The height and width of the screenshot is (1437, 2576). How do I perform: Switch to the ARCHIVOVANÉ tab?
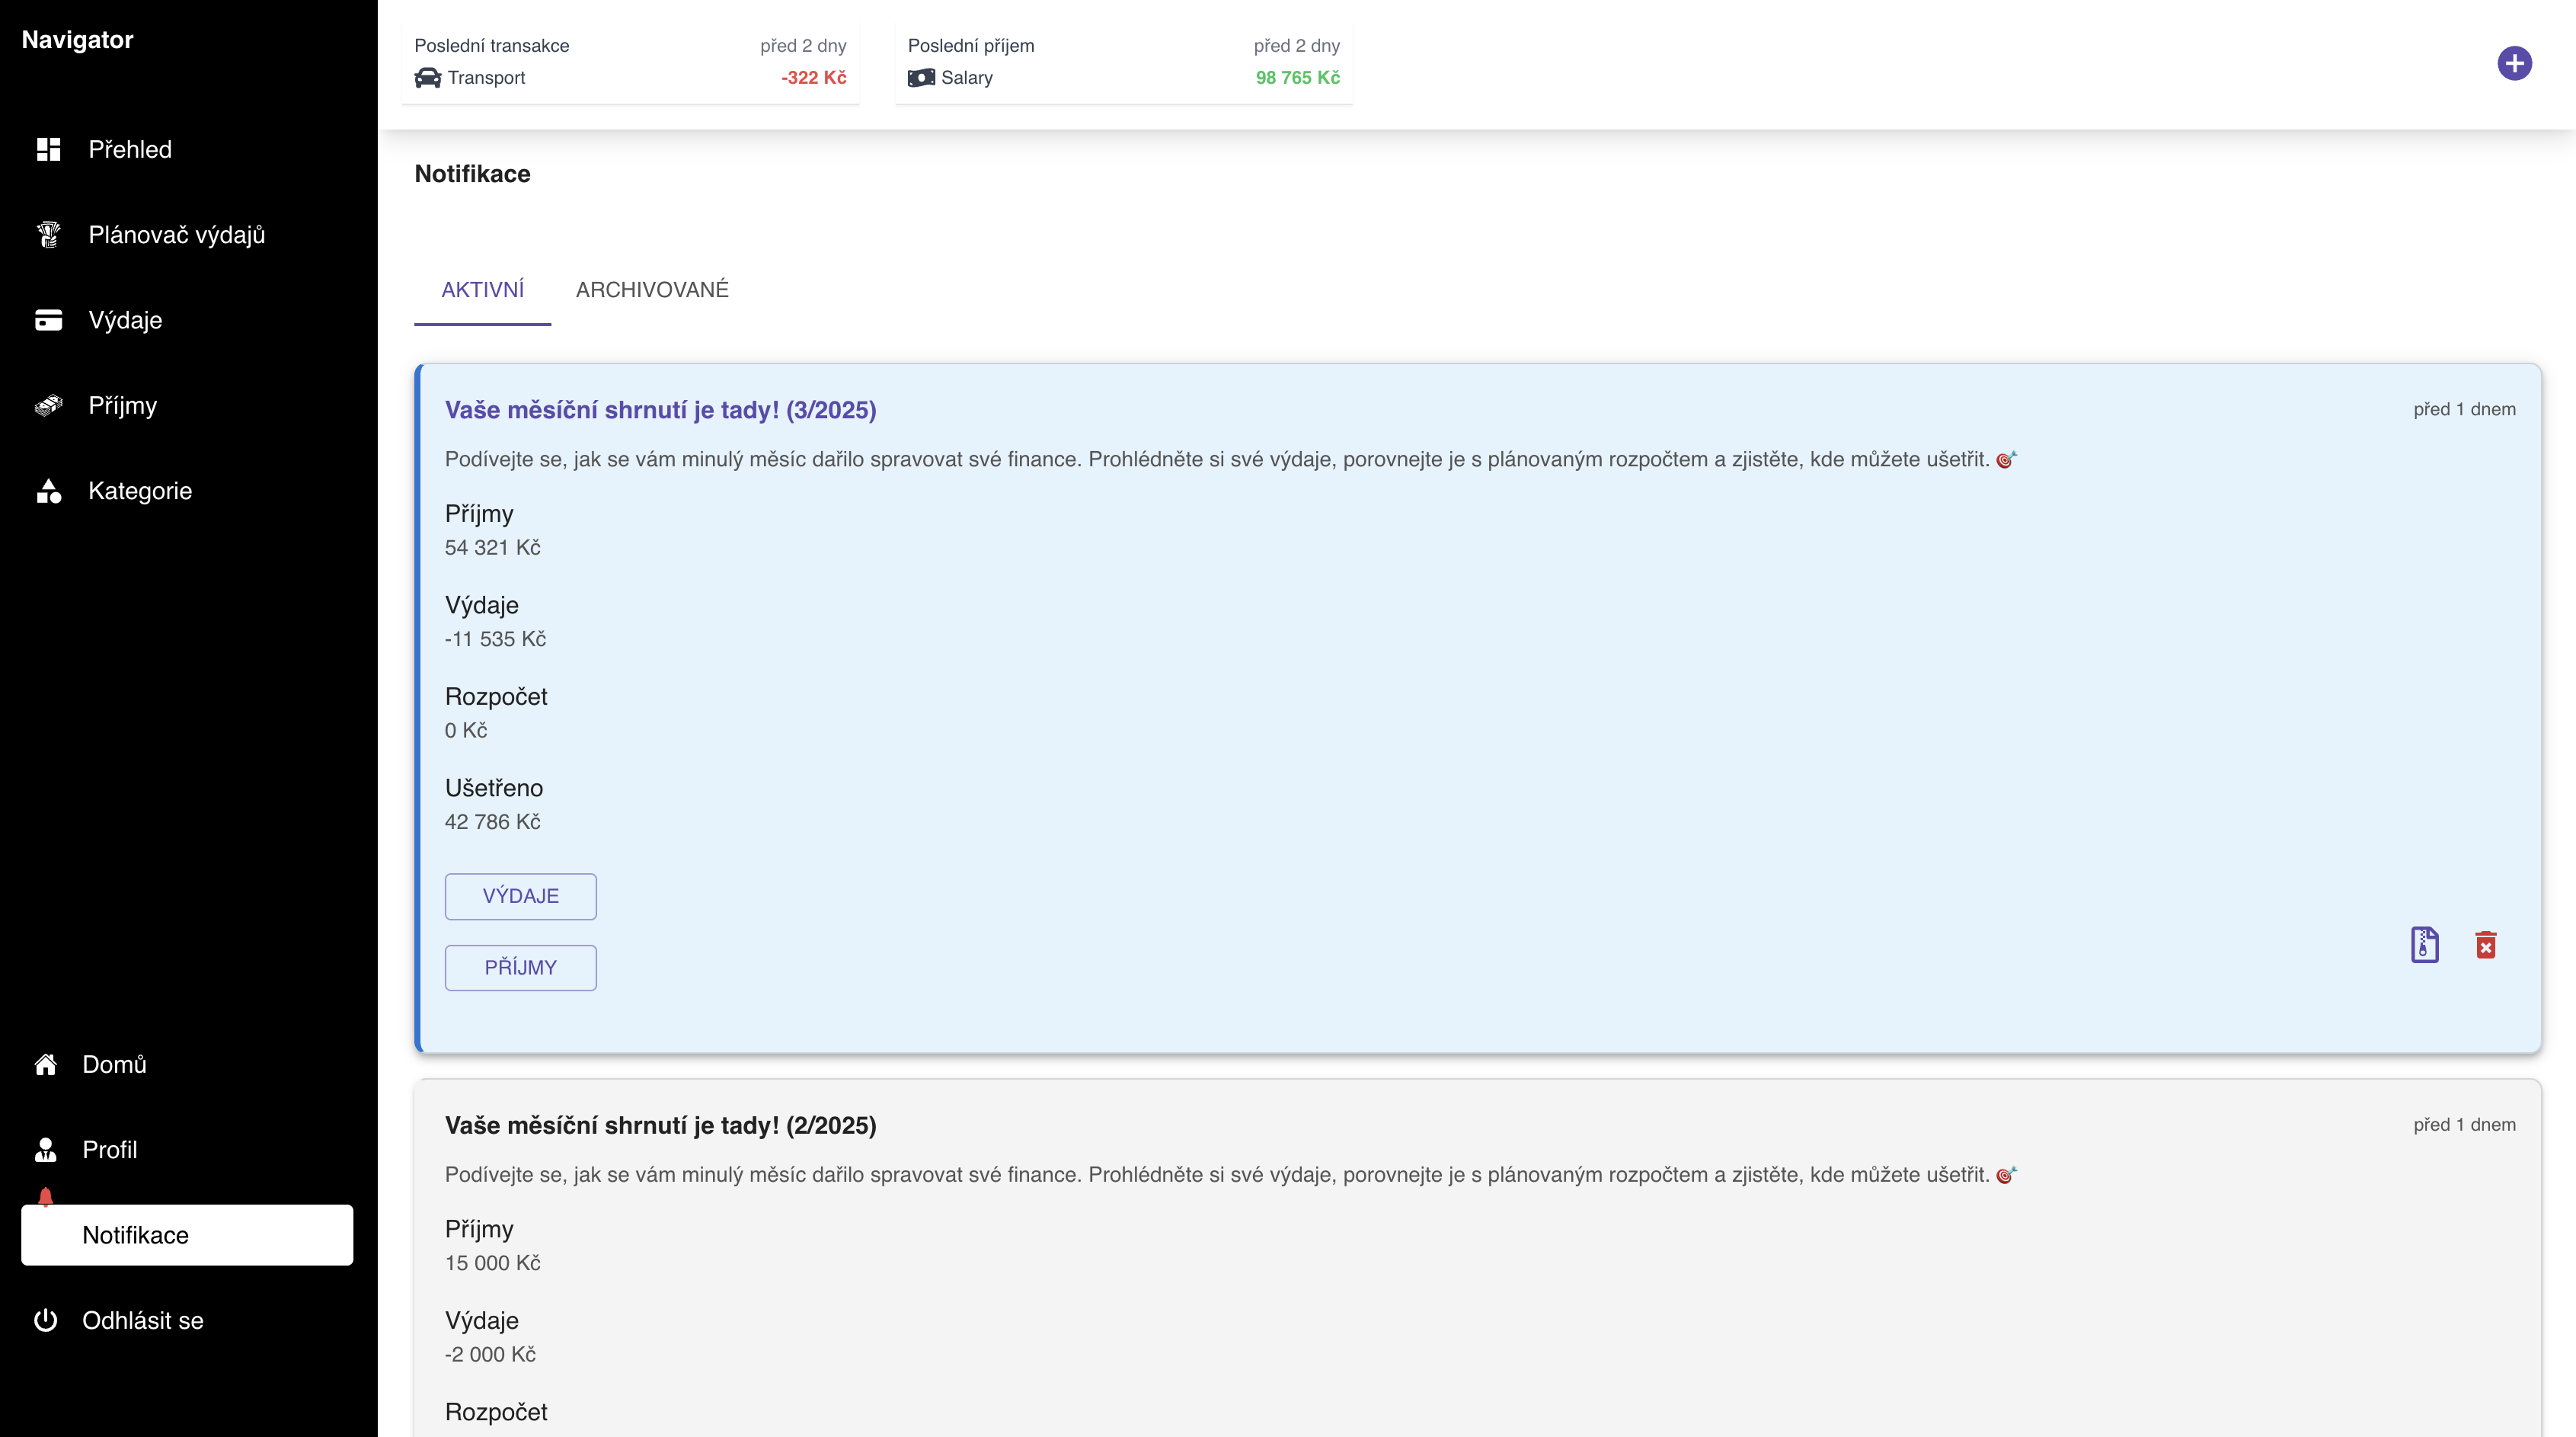[x=652, y=290]
